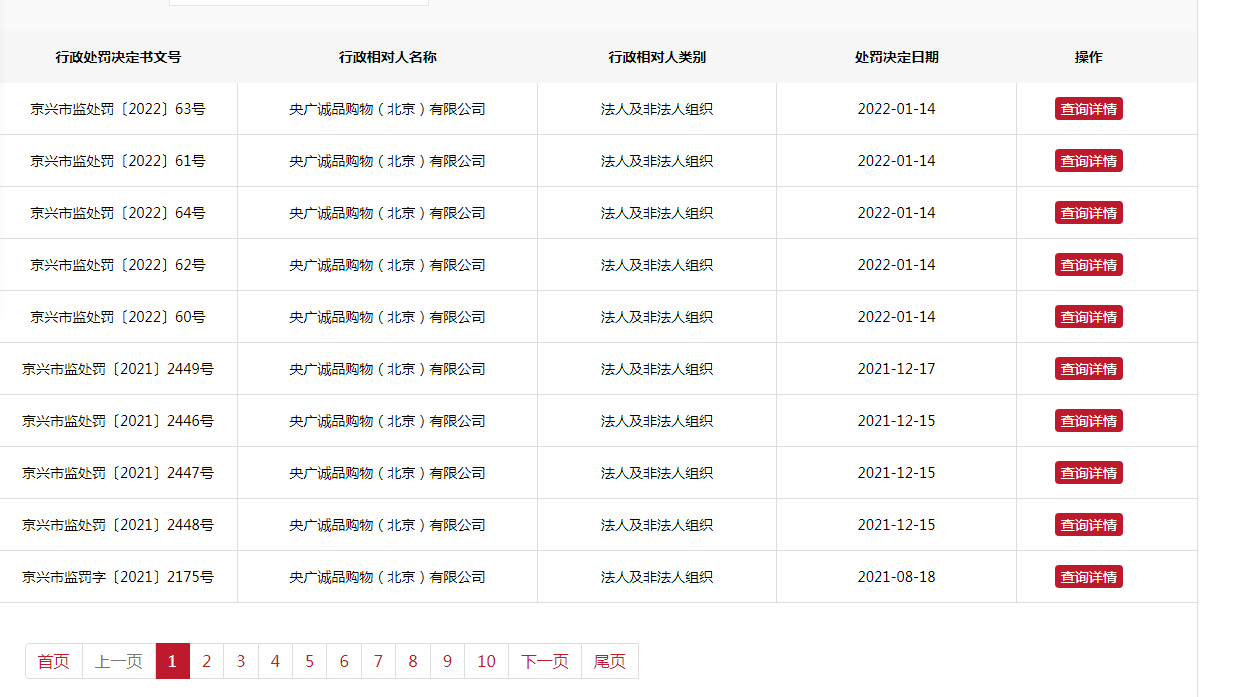Select text 京兴市监处罚〔2022〕63号
The image size is (1239, 697).
click(118, 109)
